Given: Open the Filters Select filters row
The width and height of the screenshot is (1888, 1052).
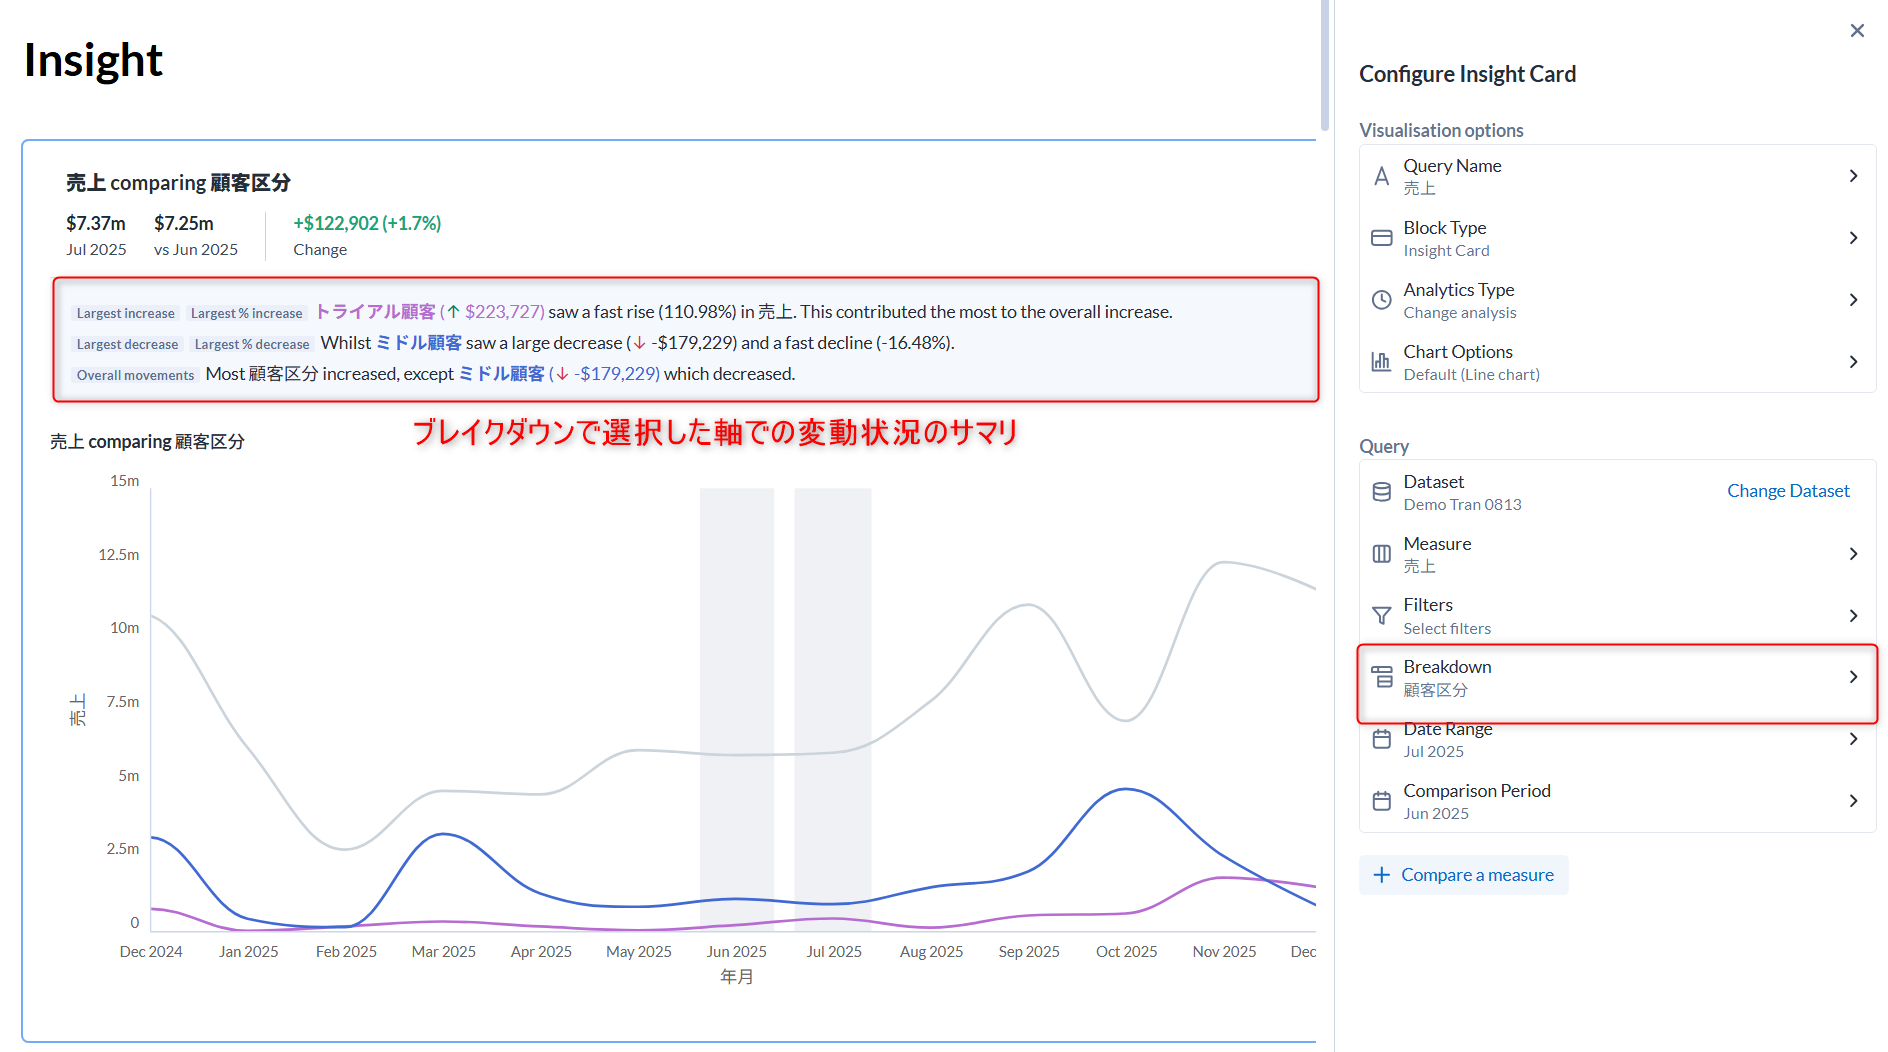Looking at the screenshot, I should coord(1617,616).
